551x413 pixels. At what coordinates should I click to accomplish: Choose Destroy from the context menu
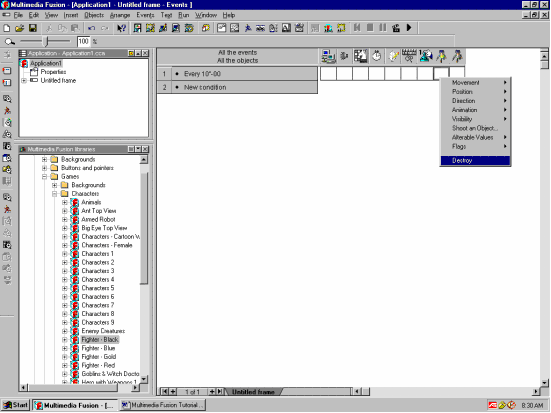[x=475, y=161]
